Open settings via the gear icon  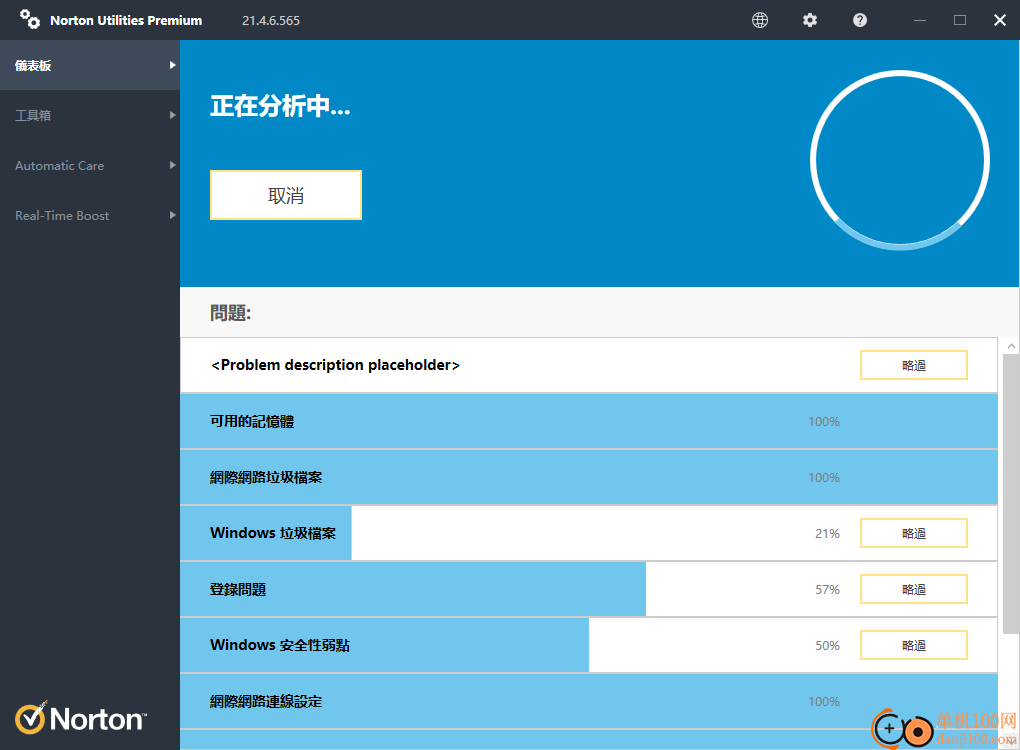[x=810, y=20]
